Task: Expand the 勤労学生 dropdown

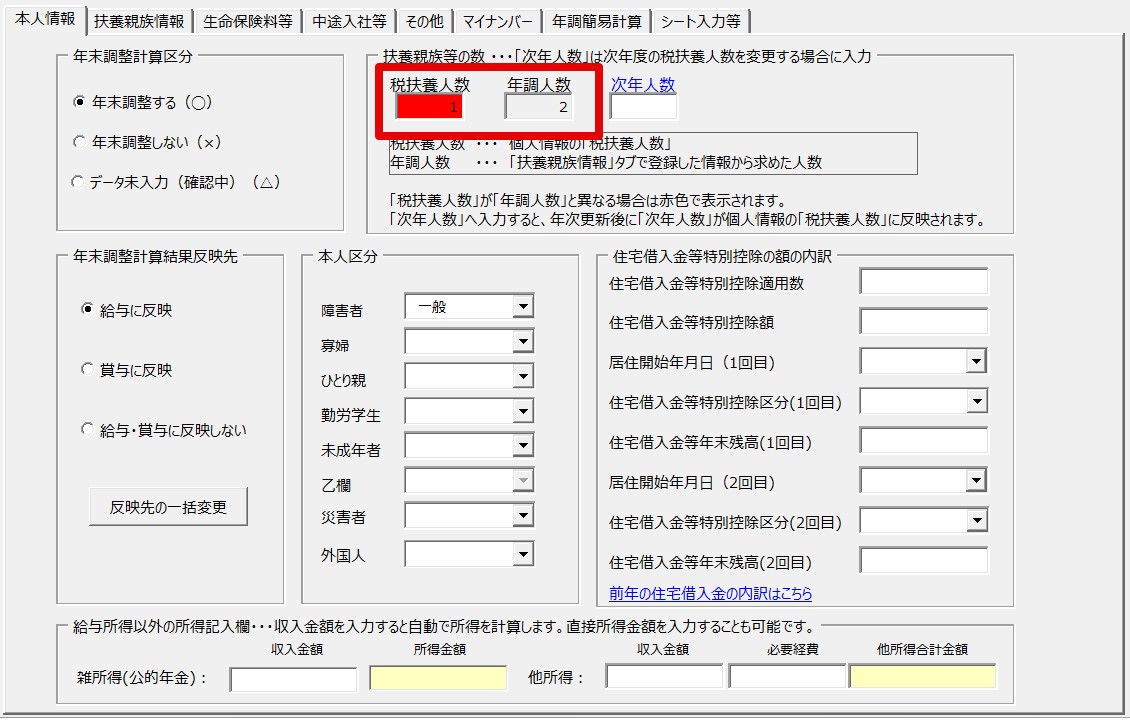Action: point(522,412)
